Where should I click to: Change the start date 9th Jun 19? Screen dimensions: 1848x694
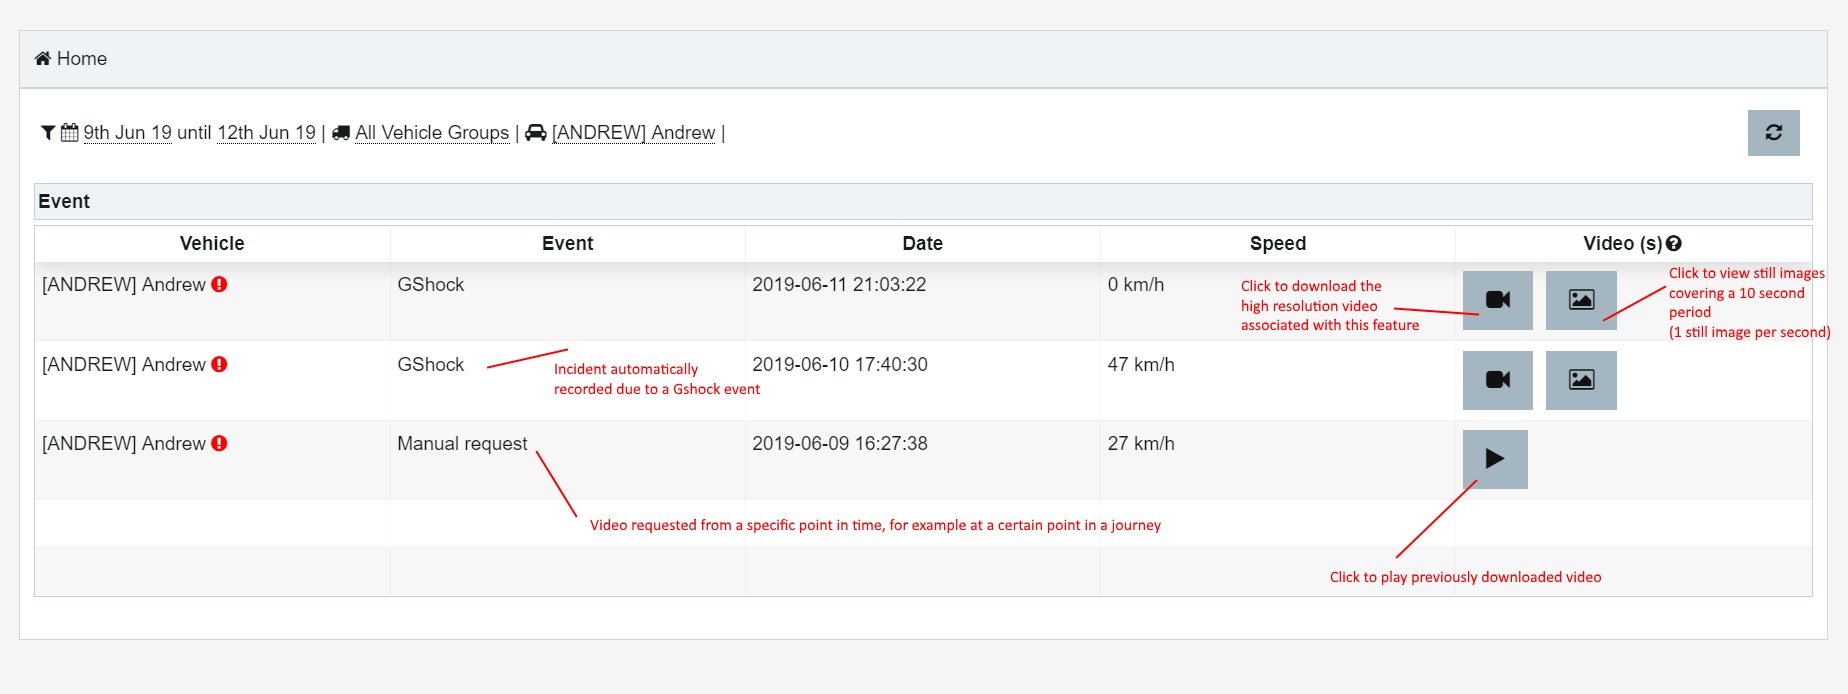point(127,133)
